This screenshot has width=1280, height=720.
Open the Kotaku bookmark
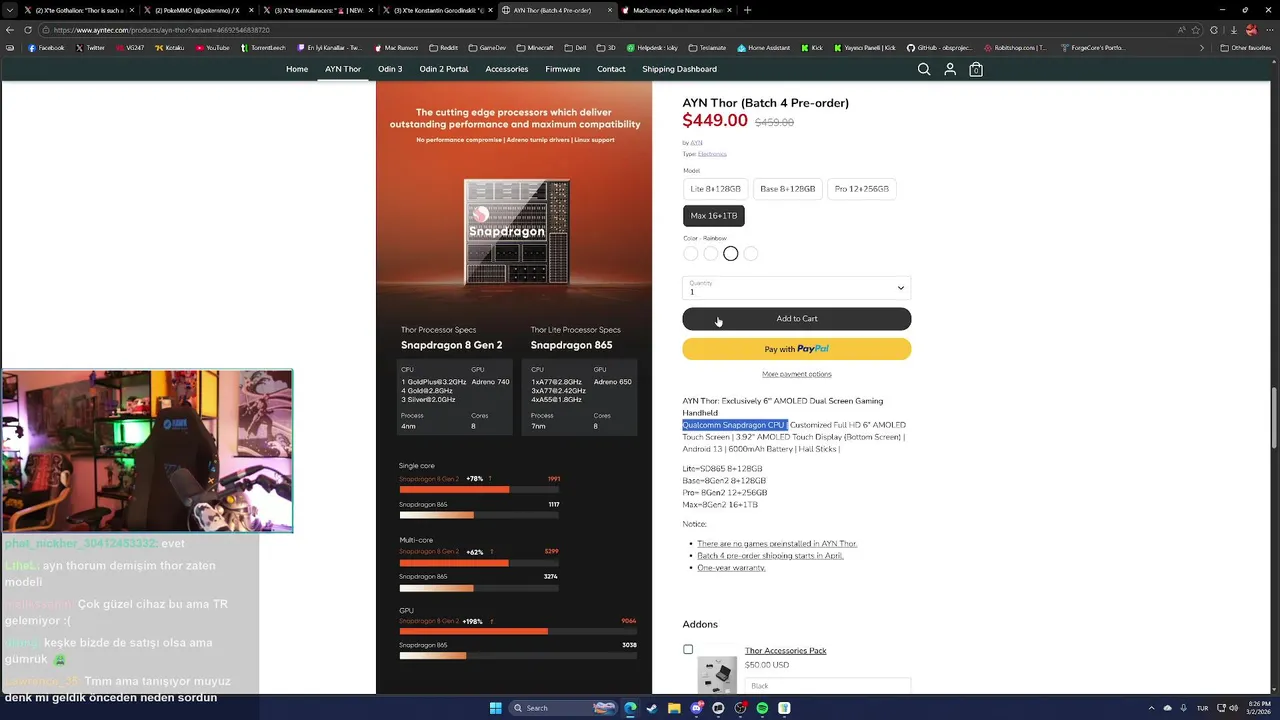(x=169, y=47)
